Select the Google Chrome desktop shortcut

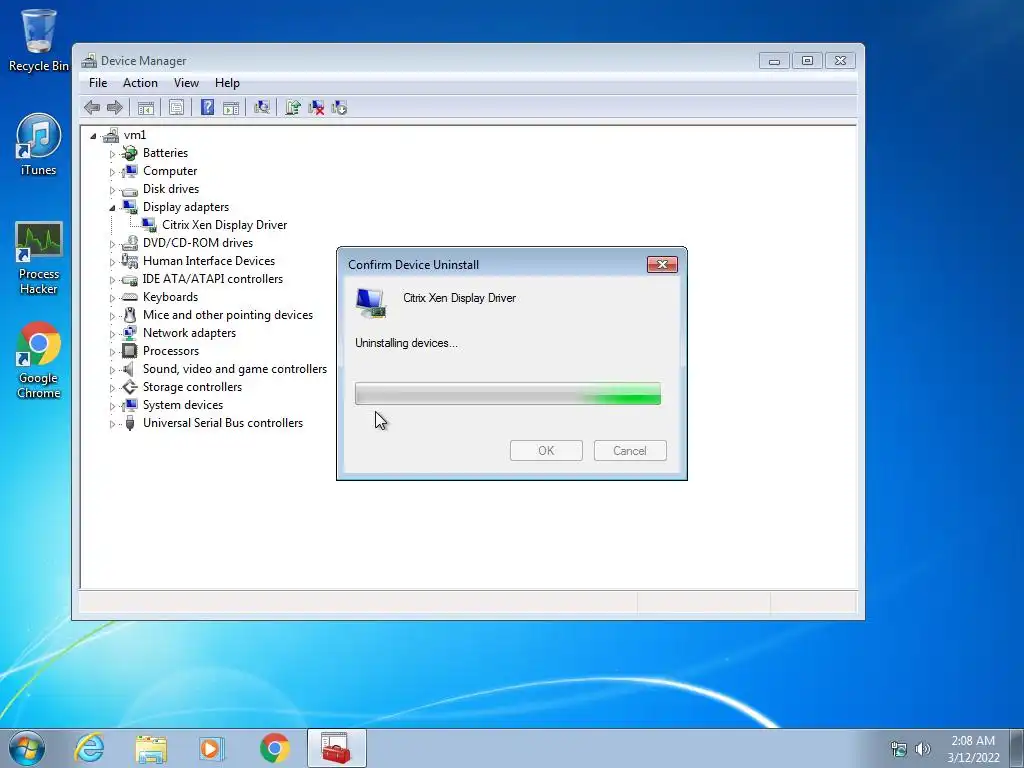coord(39,360)
